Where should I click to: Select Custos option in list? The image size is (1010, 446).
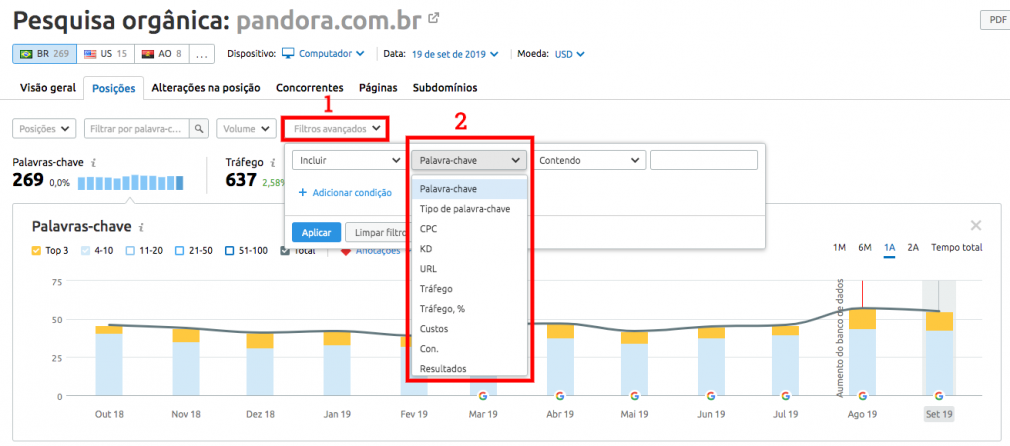coord(470,329)
